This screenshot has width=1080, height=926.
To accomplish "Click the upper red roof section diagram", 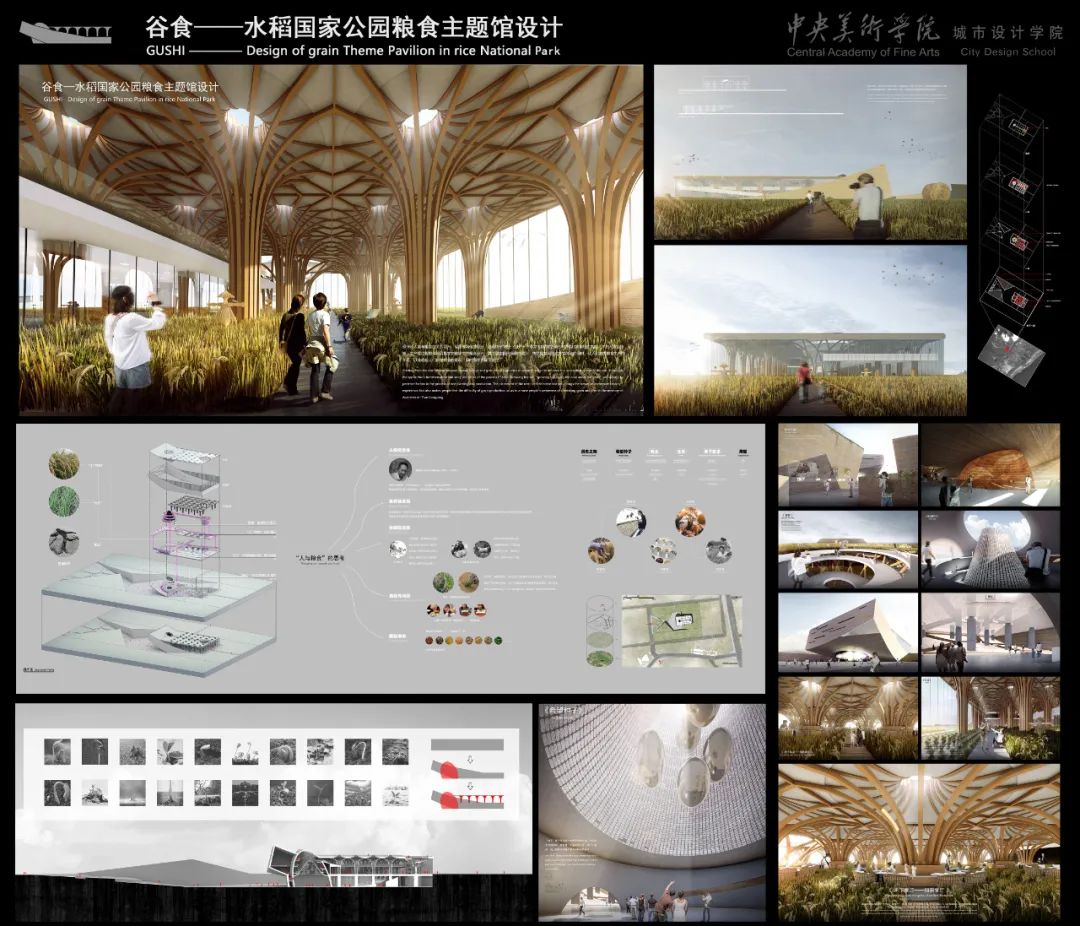I will (x=468, y=756).
